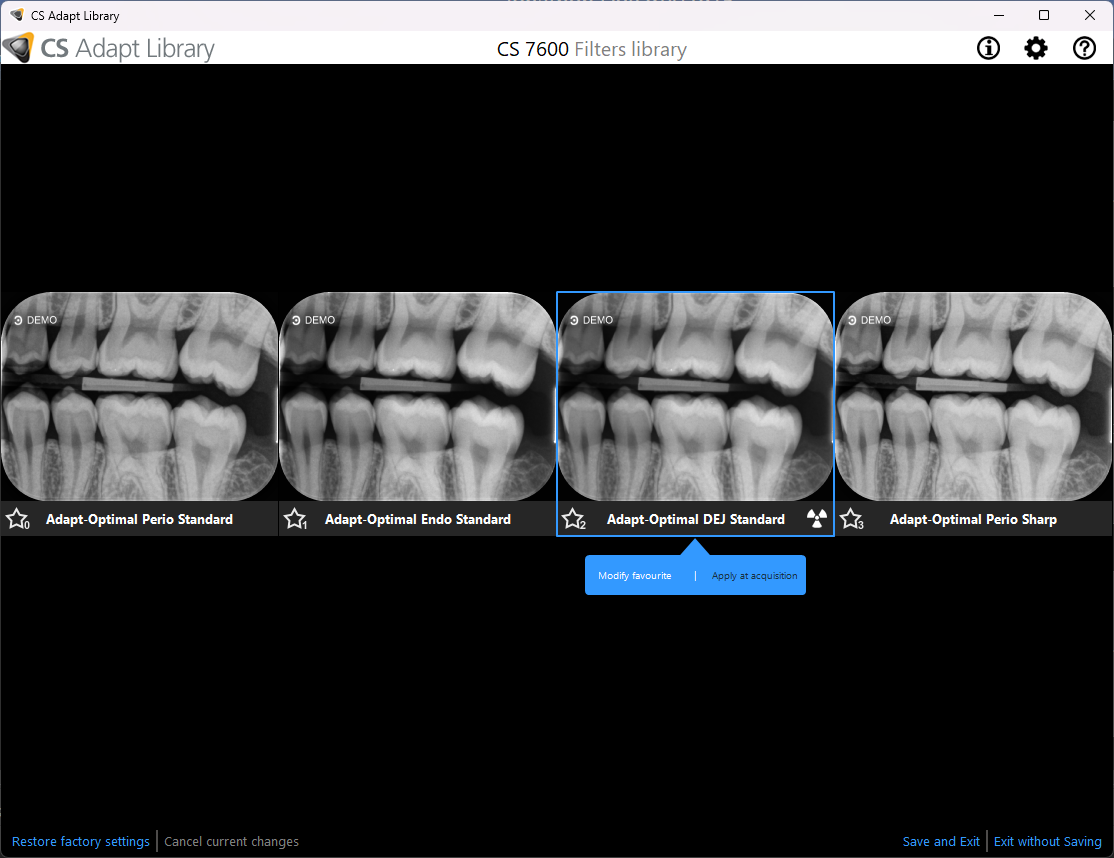Screen dimensions: 1114x858
Task: Click Save and Exit
Action: (x=941, y=842)
